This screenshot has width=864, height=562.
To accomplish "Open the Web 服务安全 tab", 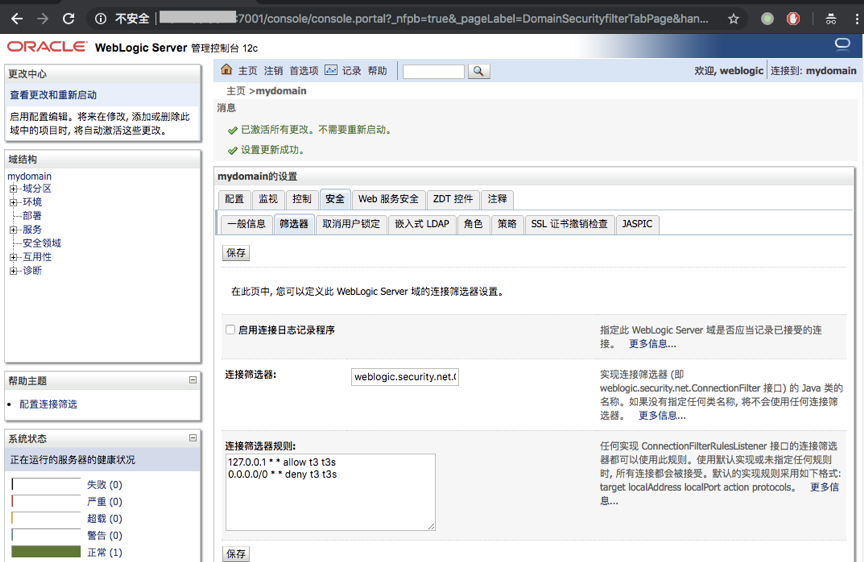I will (x=388, y=199).
